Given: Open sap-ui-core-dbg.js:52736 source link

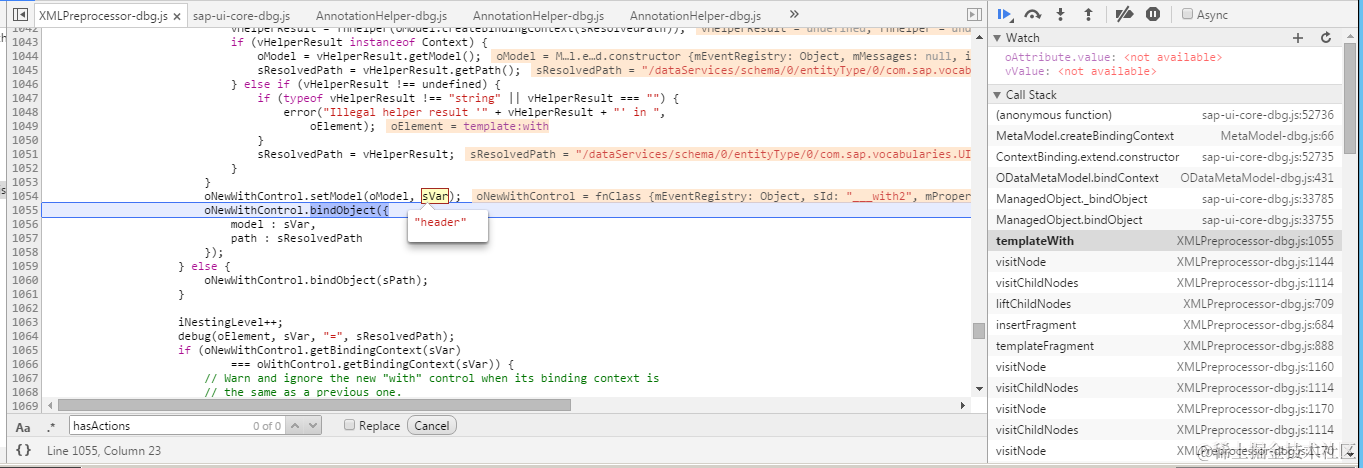Looking at the screenshot, I should [1268, 115].
